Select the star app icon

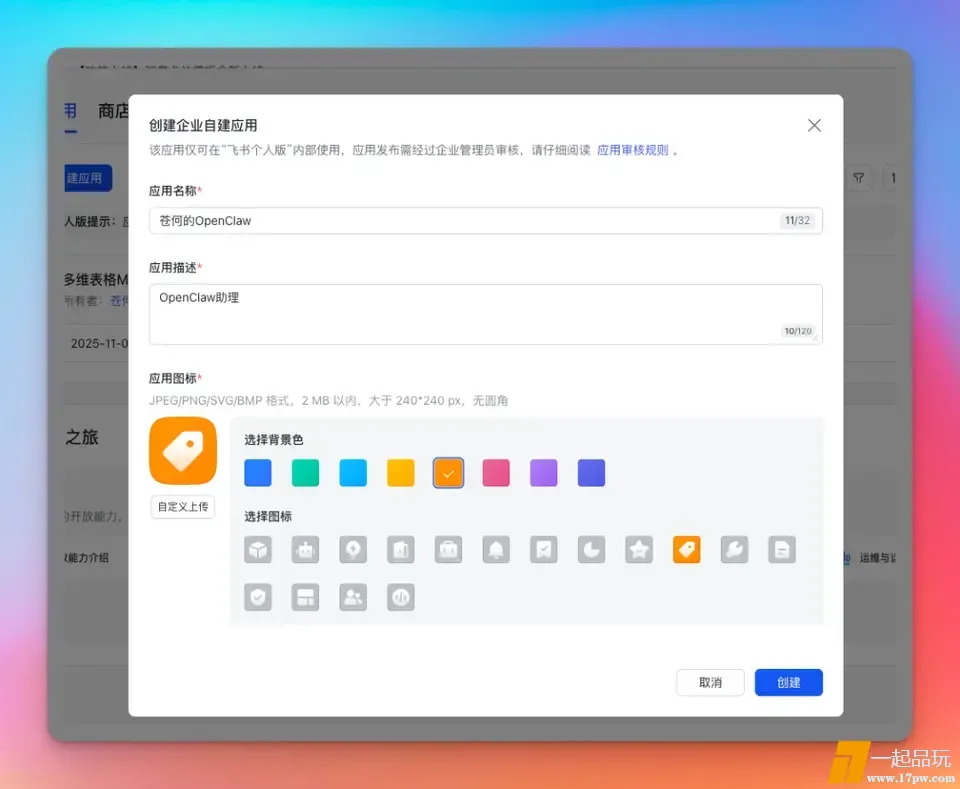(639, 549)
